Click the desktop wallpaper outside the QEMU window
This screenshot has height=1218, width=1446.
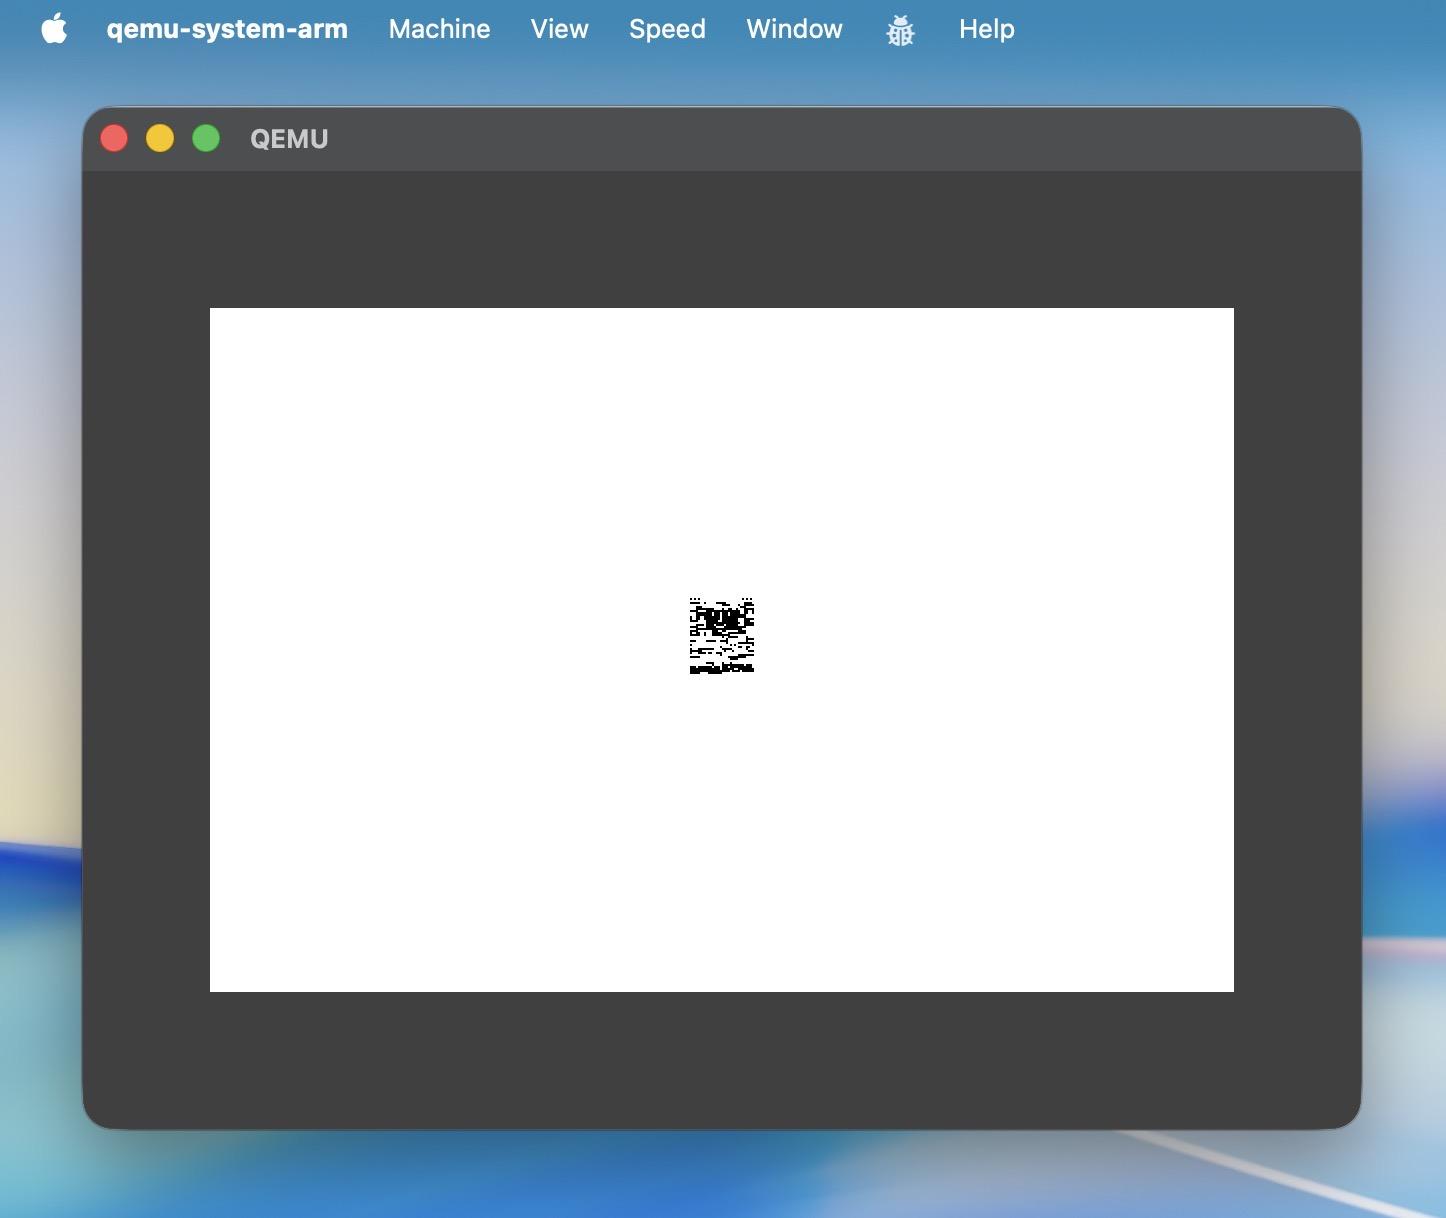click(1405, 500)
